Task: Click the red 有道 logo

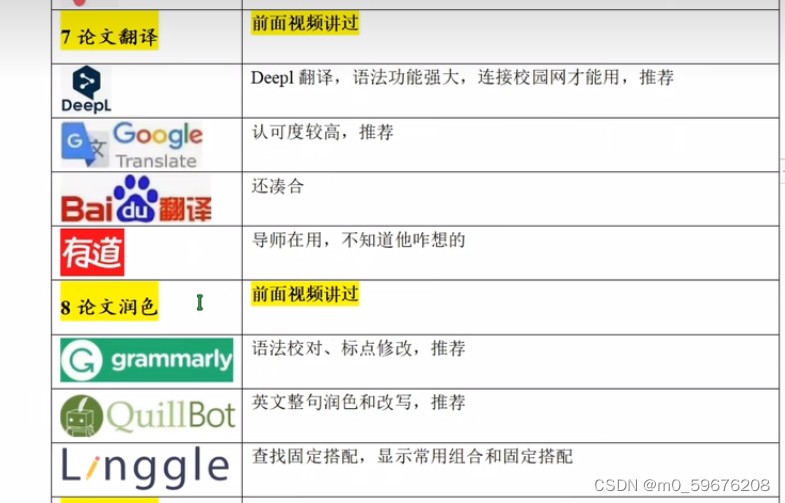Action: [92, 253]
